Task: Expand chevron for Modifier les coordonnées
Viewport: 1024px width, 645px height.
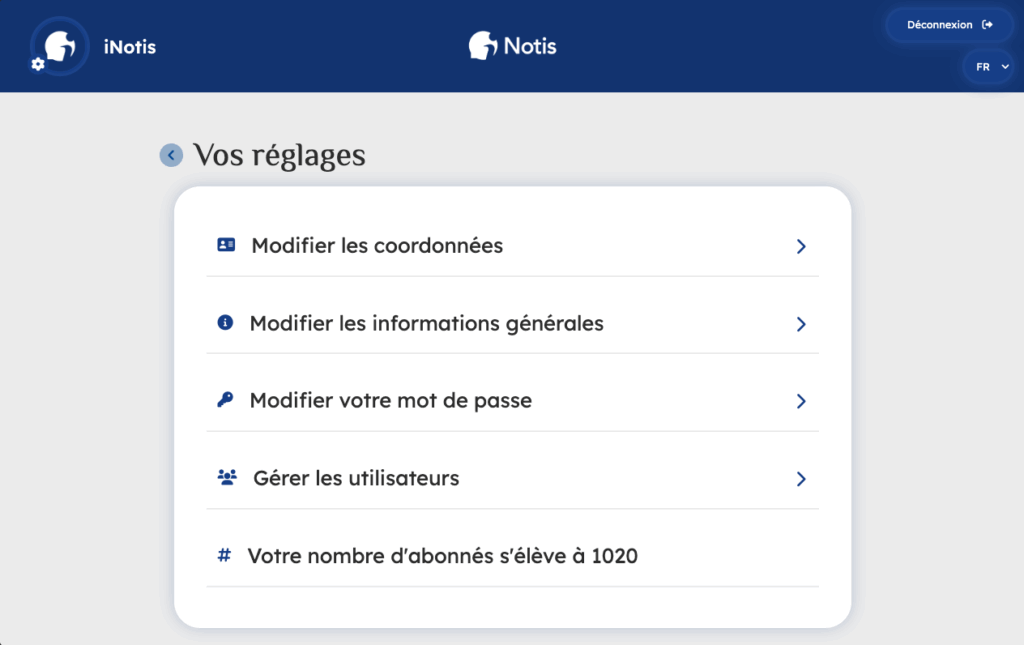Action: coord(801,246)
